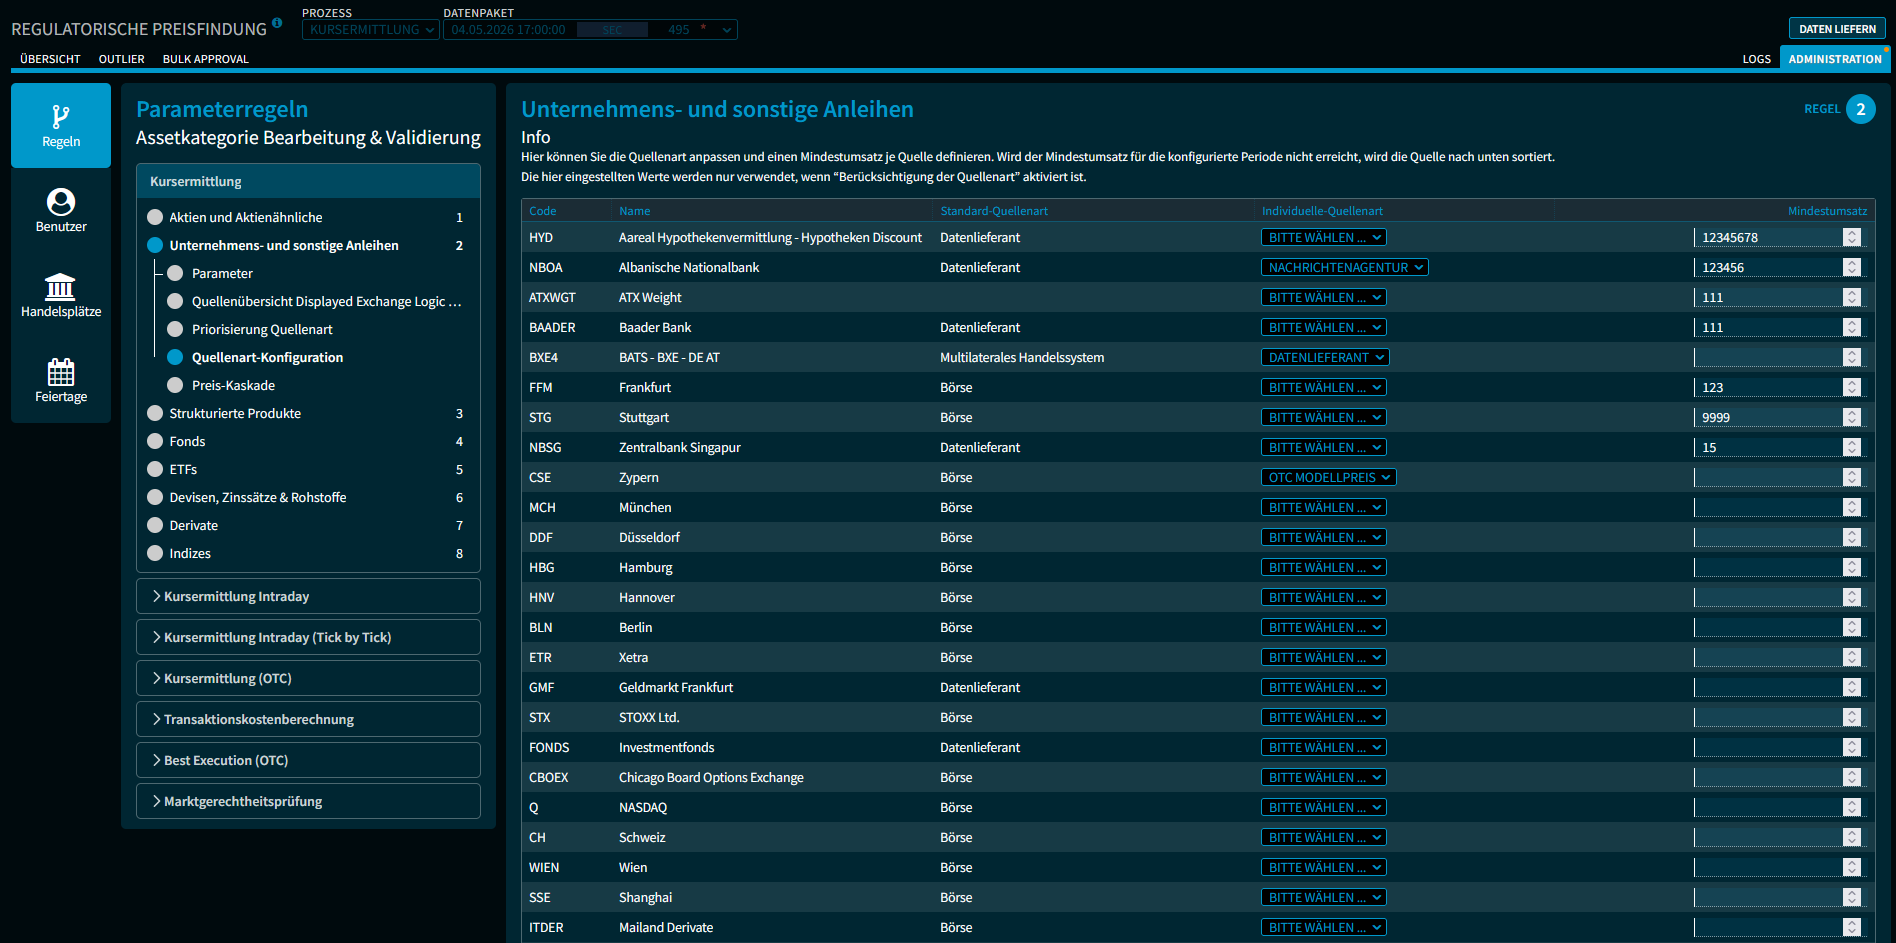This screenshot has width=1896, height=943.
Task: Open Quellenart dropdown for Frankfurt row
Action: [1324, 387]
